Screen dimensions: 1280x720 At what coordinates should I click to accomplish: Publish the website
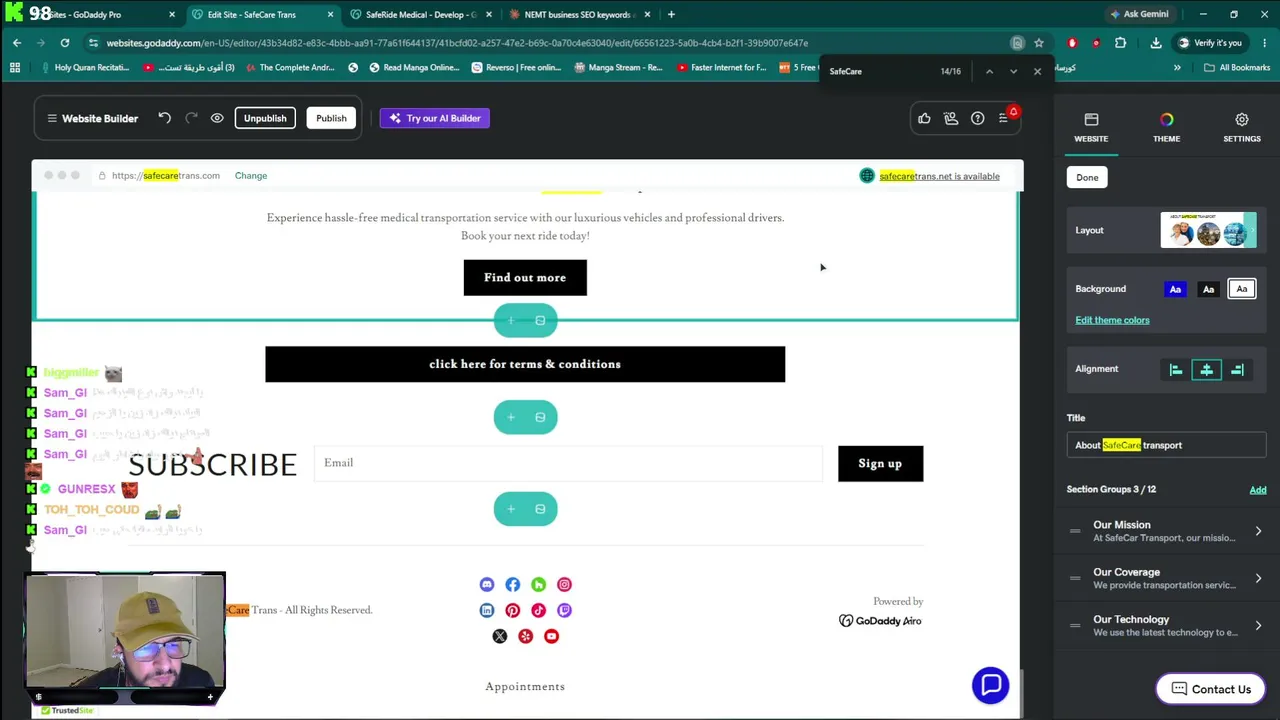click(x=331, y=118)
